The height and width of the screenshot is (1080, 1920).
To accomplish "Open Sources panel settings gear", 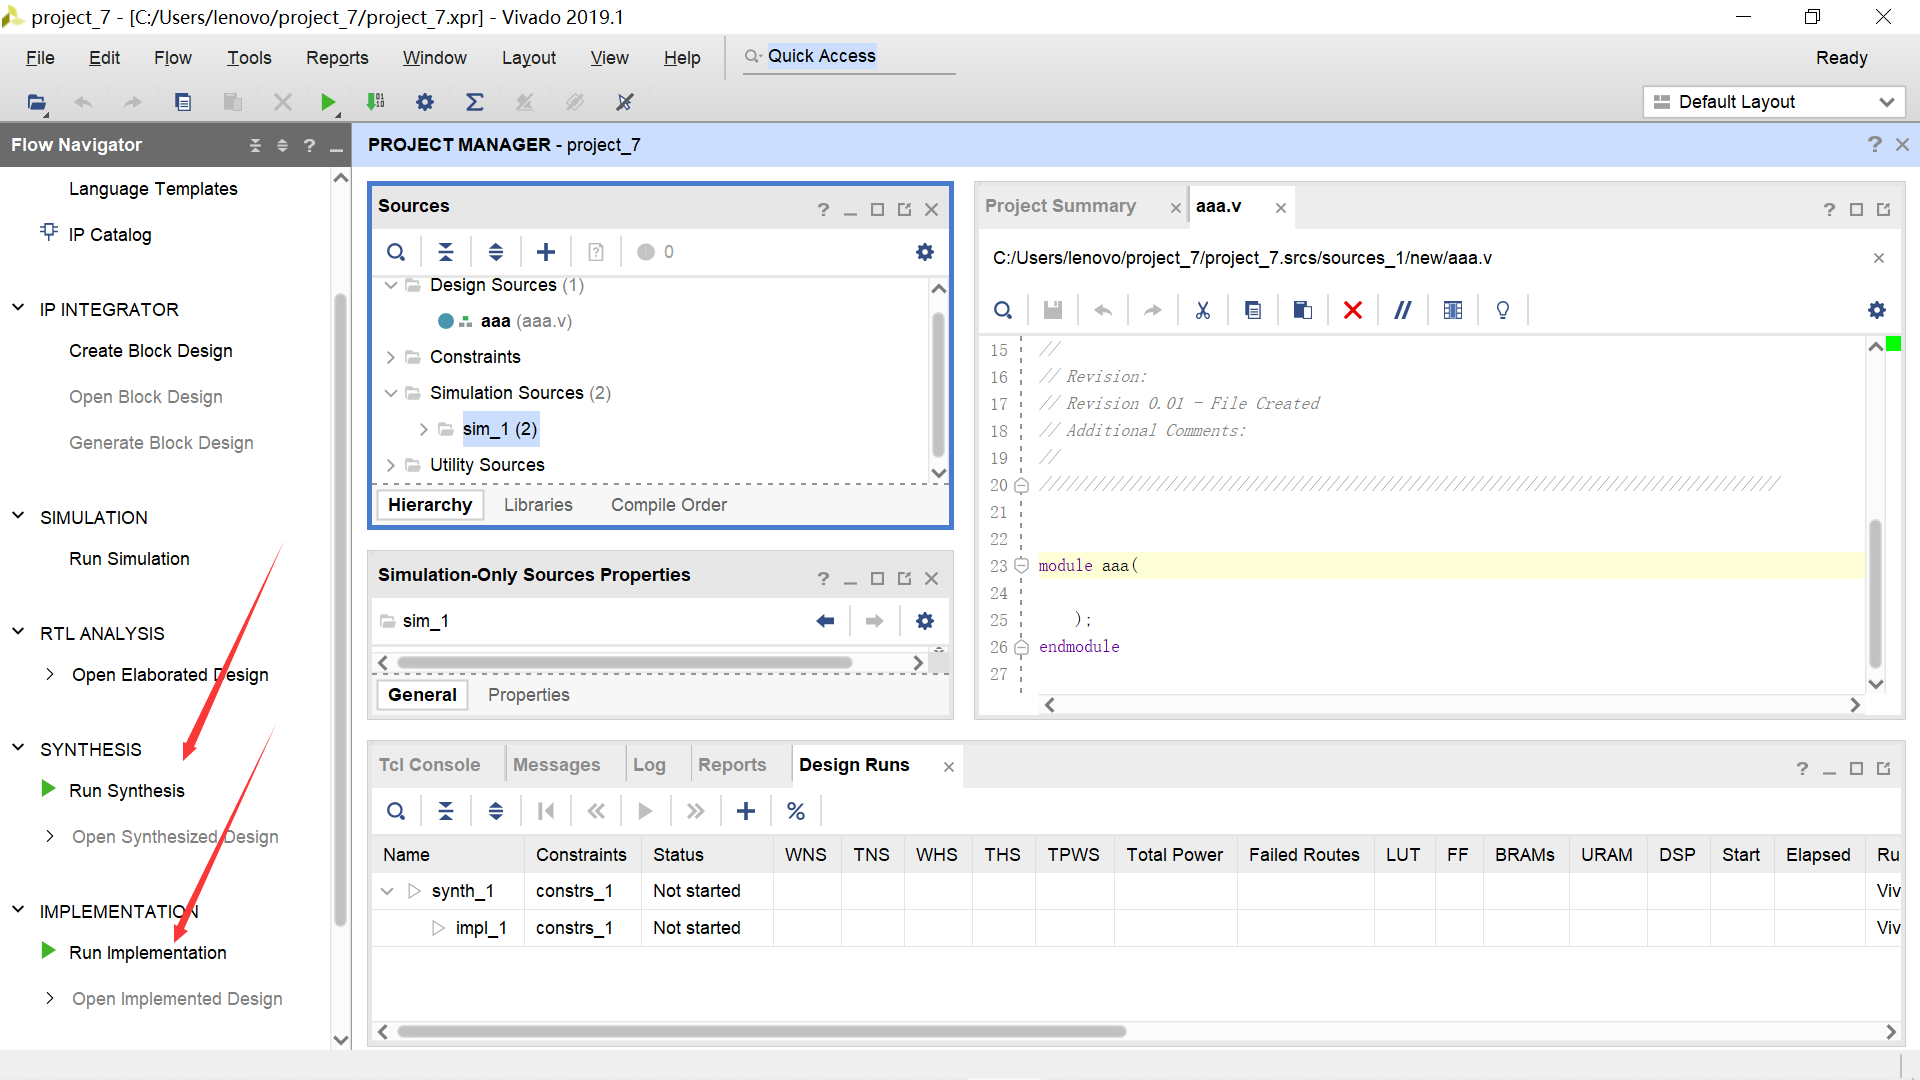I will 925,252.
